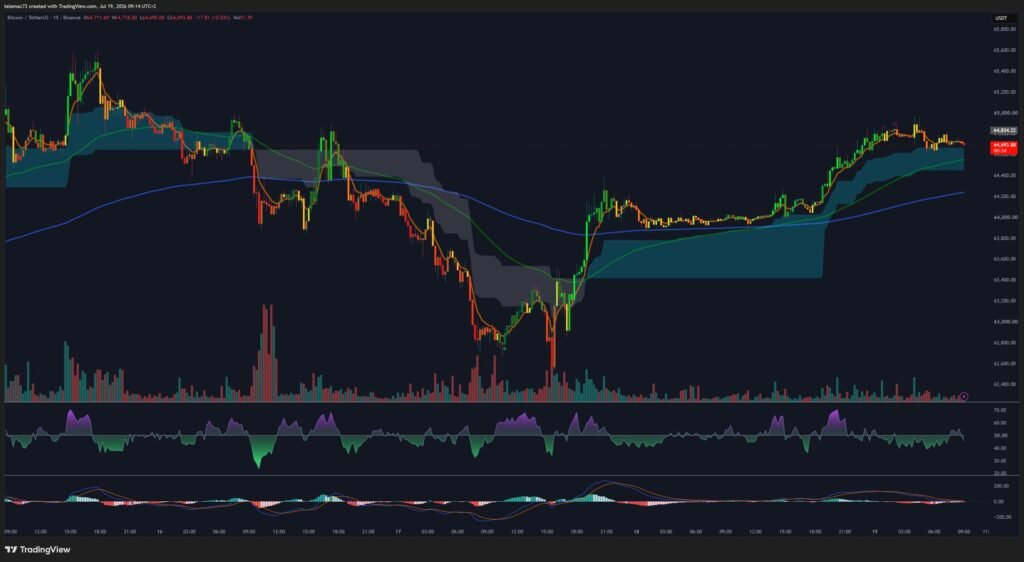Click the 63,400.00 price axis label
Screen dimensions: 1024x562
[x=1004, y=279]
